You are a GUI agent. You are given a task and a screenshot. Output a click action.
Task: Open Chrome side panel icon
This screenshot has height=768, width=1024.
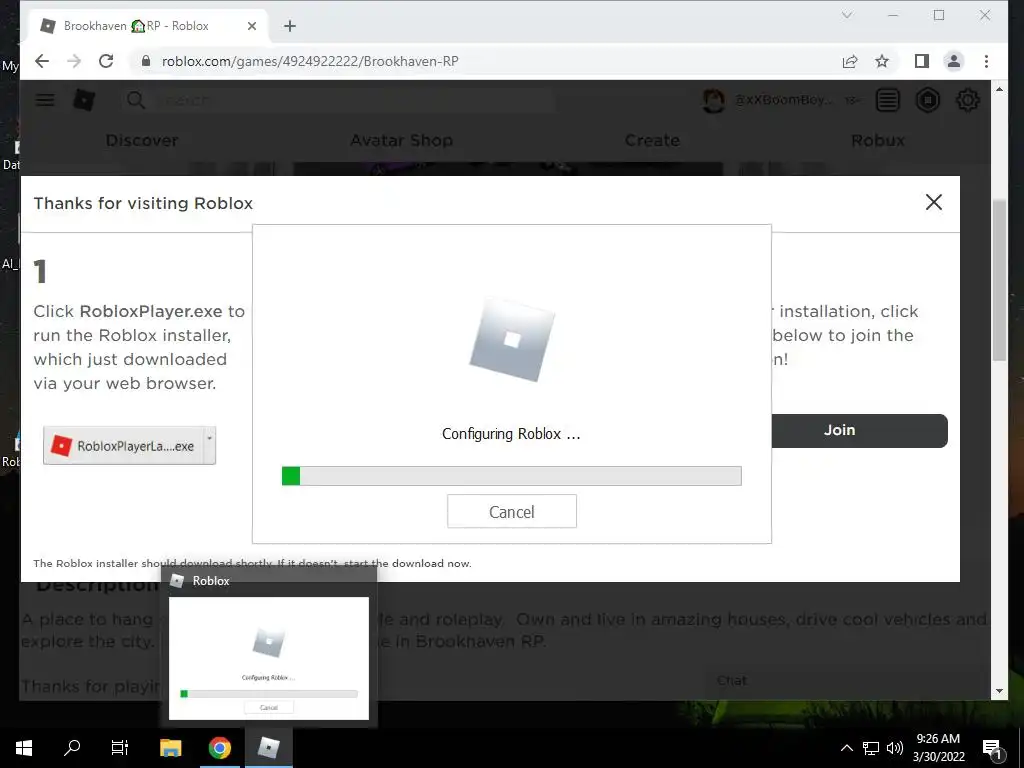pyautogui.click(x=921, y=61)
